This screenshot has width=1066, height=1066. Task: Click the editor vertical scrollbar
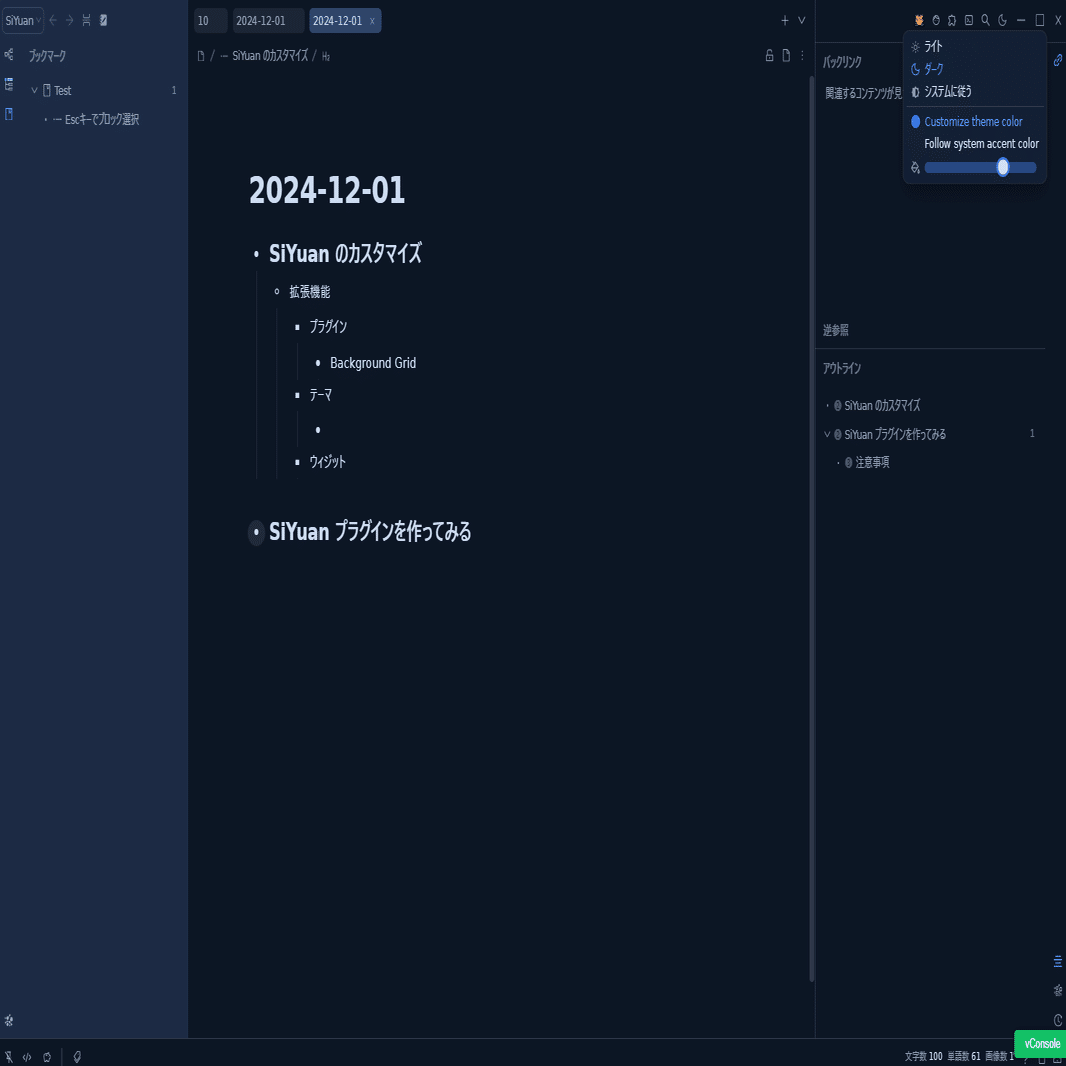pos(812,527)
